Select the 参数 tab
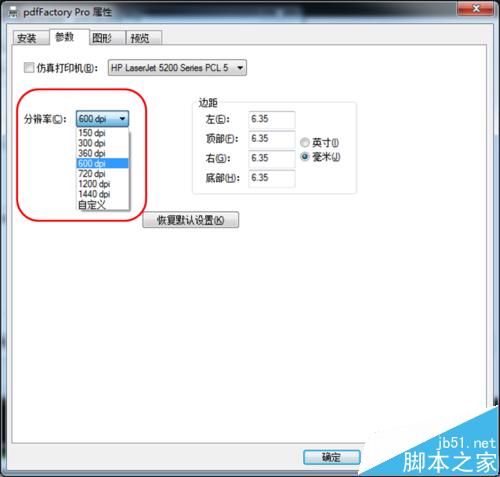The width and height of the screenshot is (500, 477). [69, 37]
